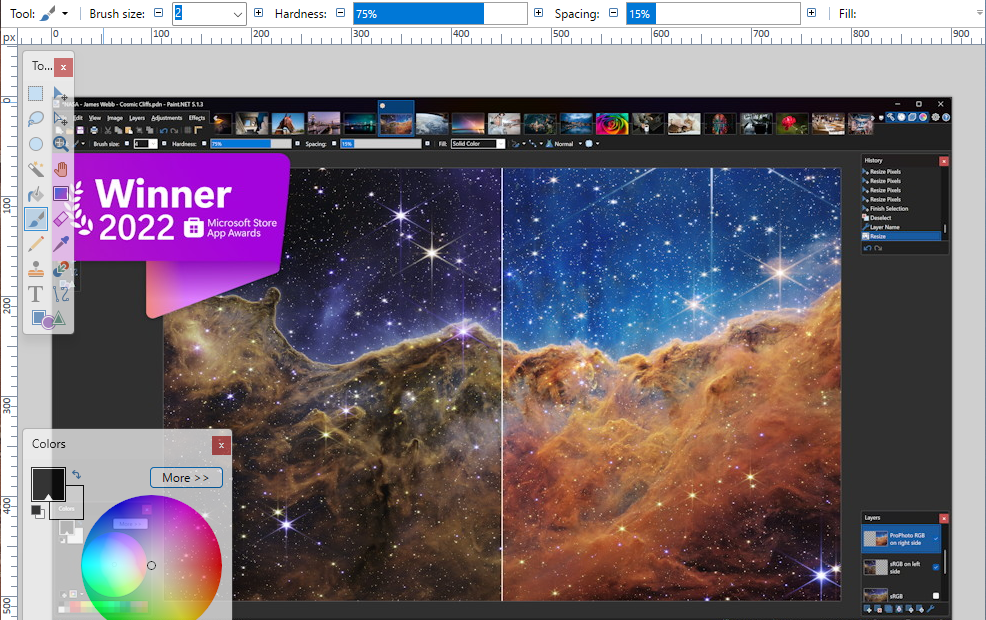The height and width of the screenshot is (620, 986).
Task: Select highlighted 'Resize' entry in pictured History
Action: click(902, 236)
